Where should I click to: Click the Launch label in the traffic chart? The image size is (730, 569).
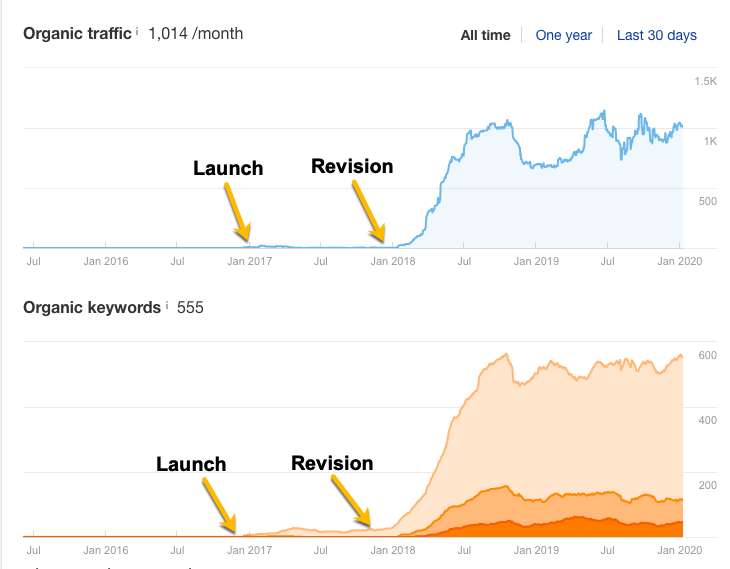[x=228, y=168]
